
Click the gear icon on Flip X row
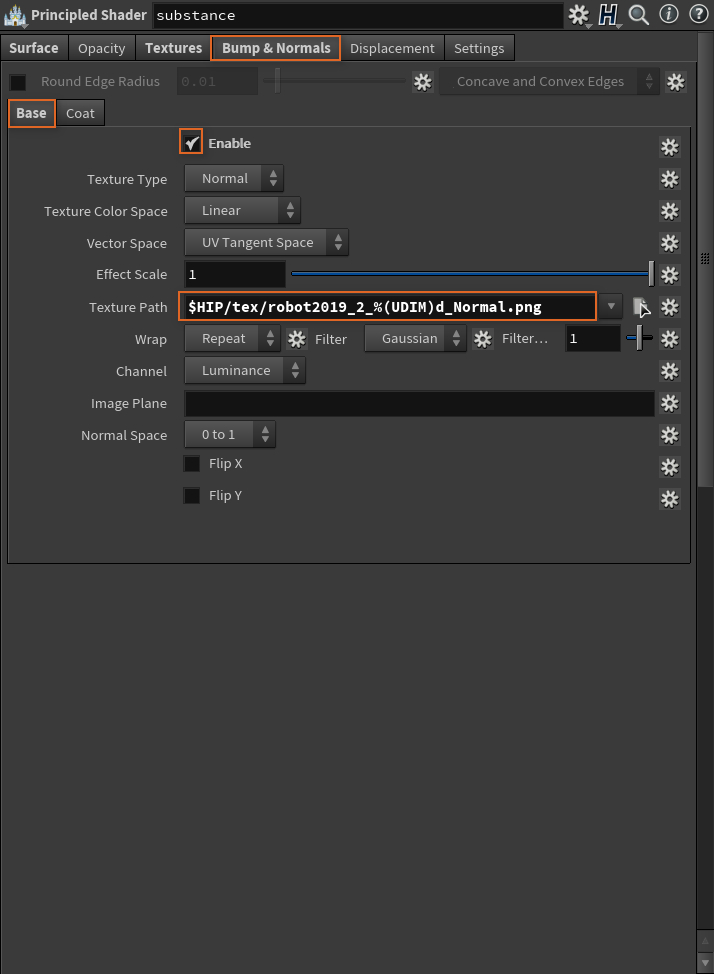669,467
